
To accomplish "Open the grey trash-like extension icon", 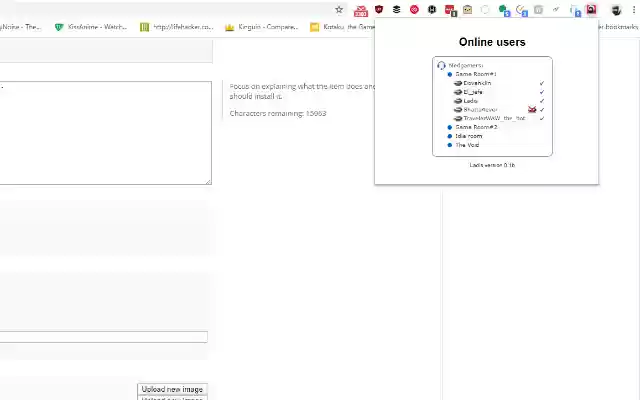I will 538,10.
